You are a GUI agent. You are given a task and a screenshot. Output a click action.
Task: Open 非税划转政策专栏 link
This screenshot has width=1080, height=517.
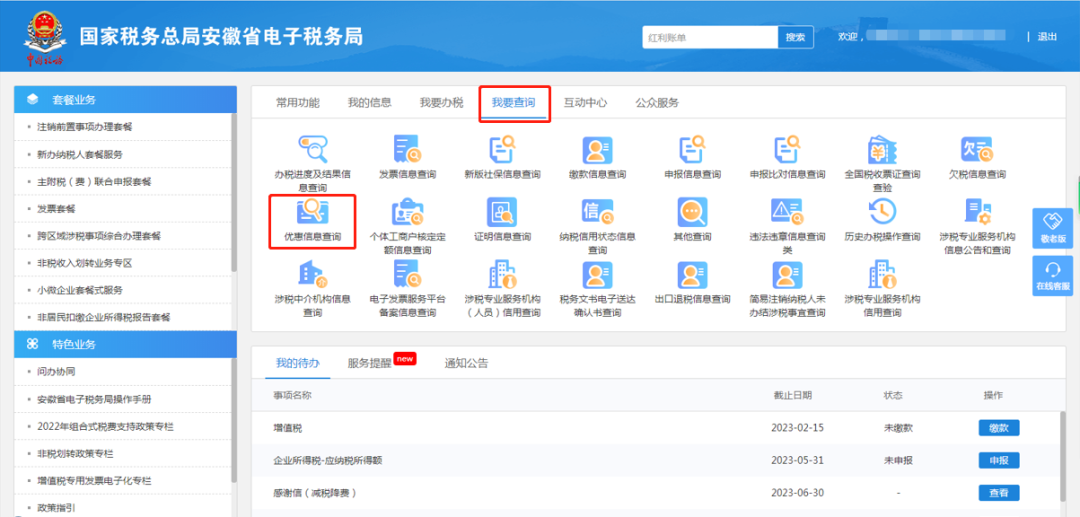click(74, 454)
